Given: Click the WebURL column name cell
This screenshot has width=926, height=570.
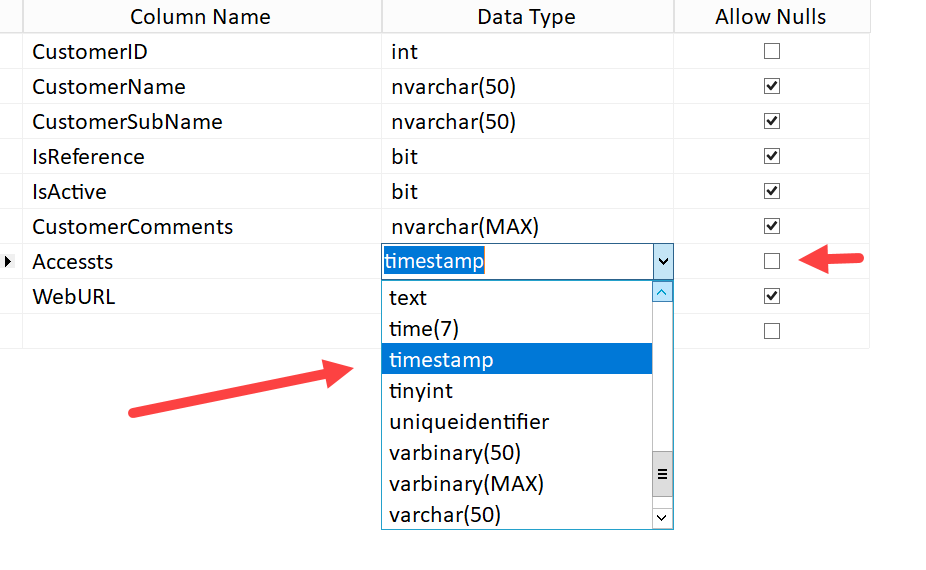Looking at the screenshot, I should (202, 296).
